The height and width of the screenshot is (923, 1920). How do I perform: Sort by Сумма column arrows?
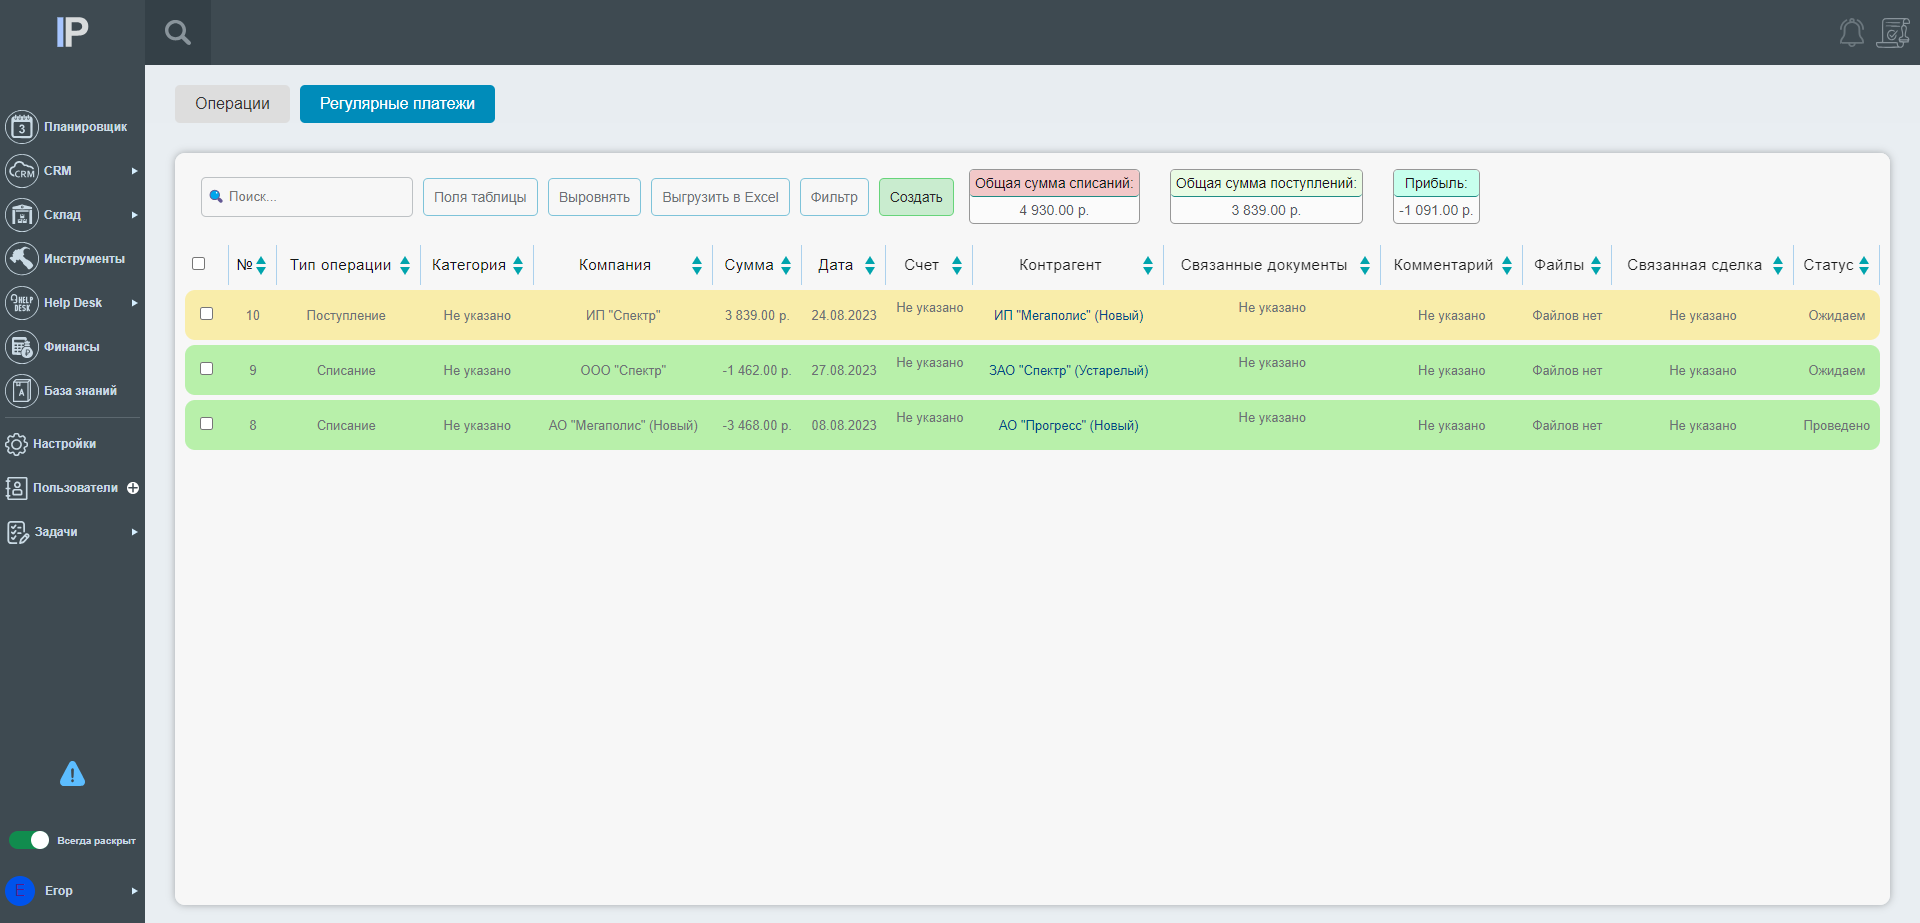[786, 265]
